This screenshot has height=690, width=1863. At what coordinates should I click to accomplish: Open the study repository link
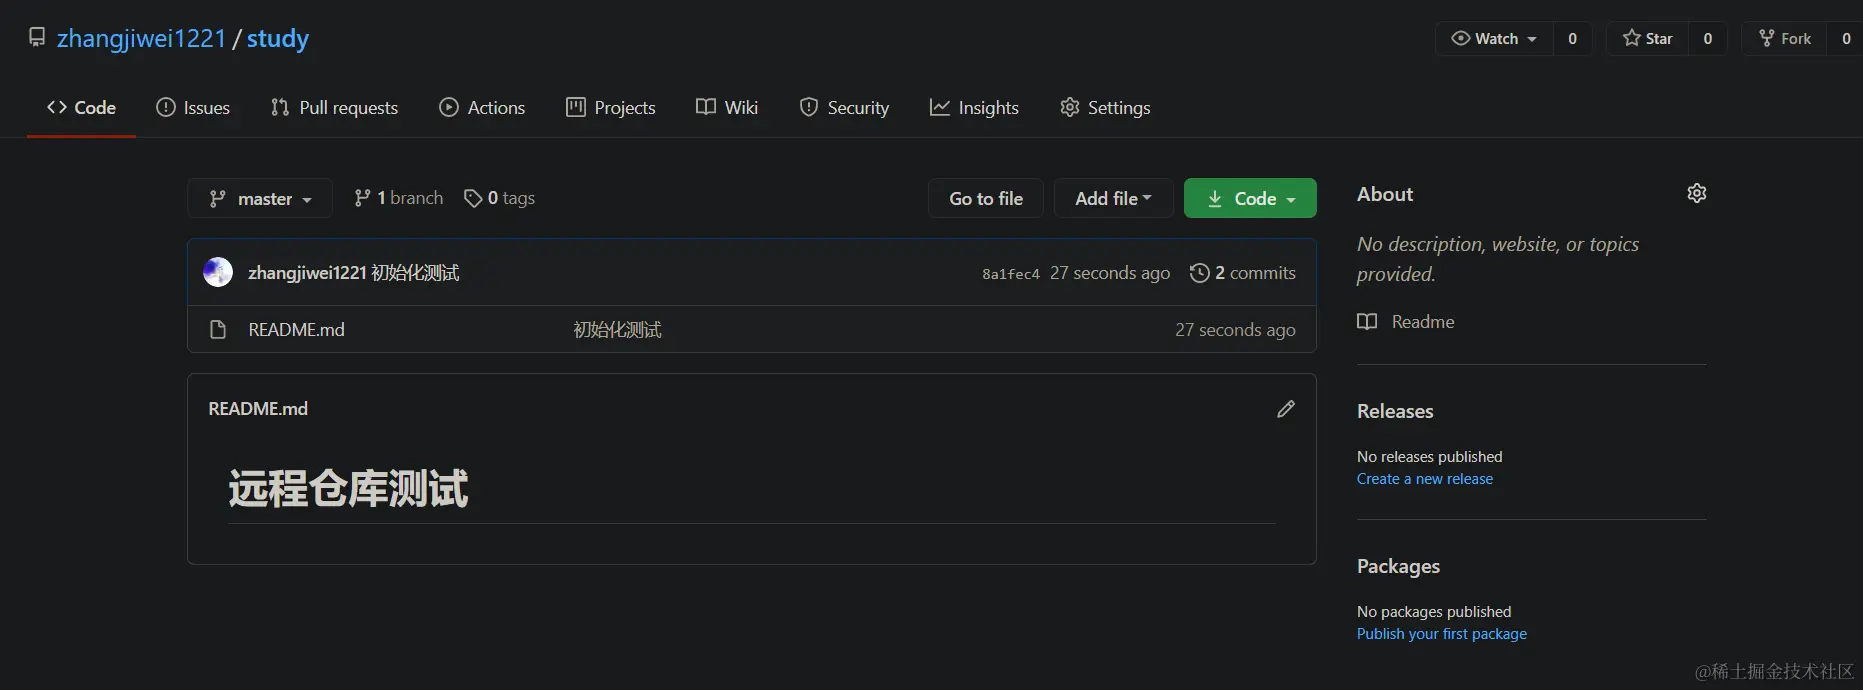pyautogui.click(x=277, y=38)
